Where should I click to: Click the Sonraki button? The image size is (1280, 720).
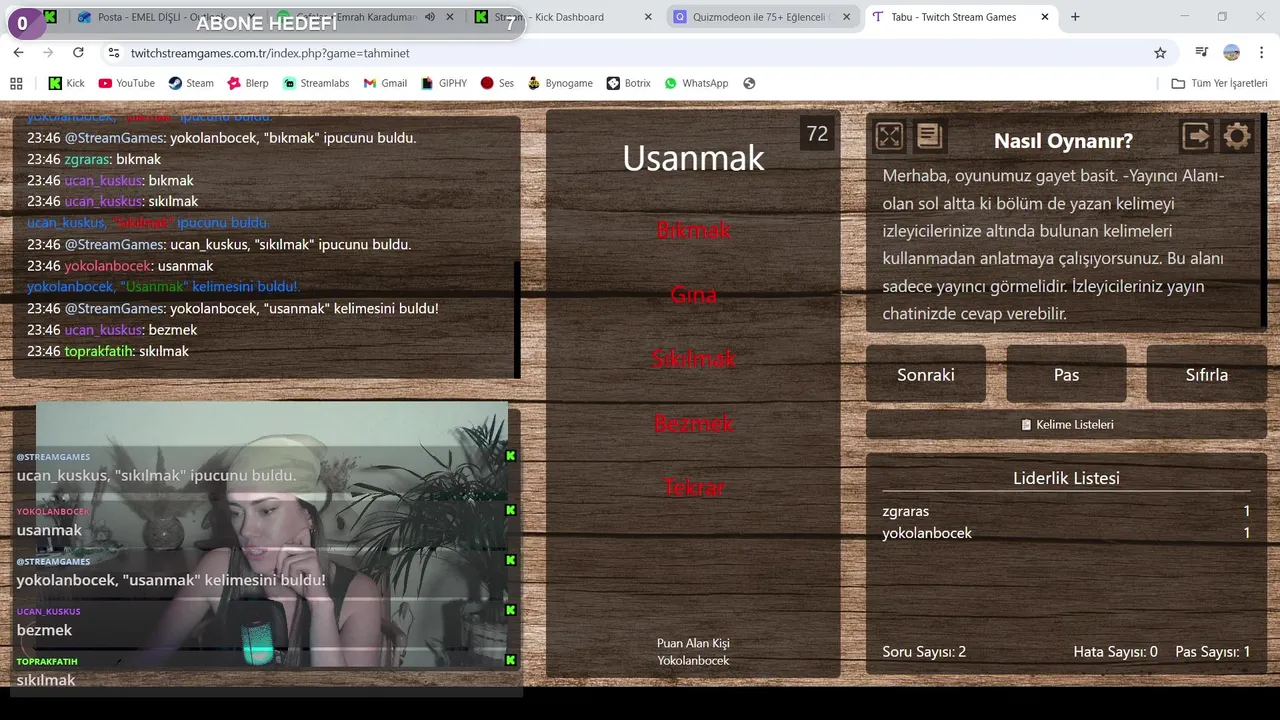pos(926,374)
